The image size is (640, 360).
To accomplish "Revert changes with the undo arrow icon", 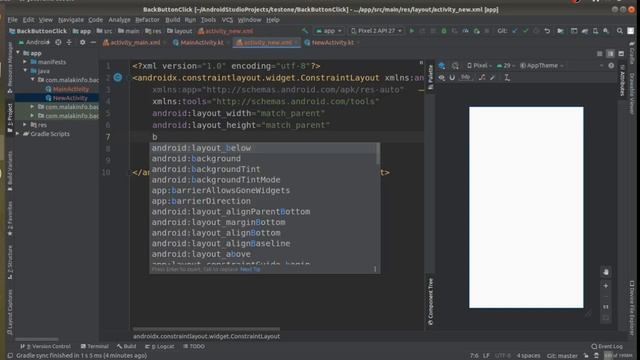I will pos(547,31).
